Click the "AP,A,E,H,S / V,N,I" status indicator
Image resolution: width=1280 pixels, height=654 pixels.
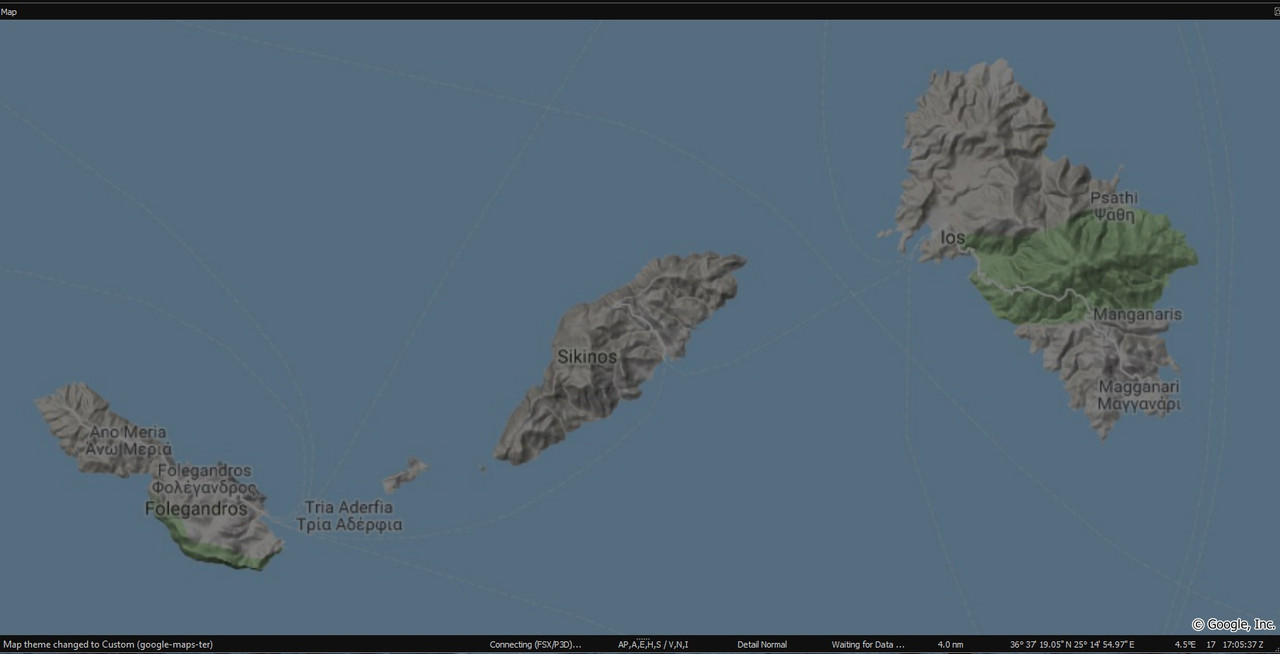[653, 645]
